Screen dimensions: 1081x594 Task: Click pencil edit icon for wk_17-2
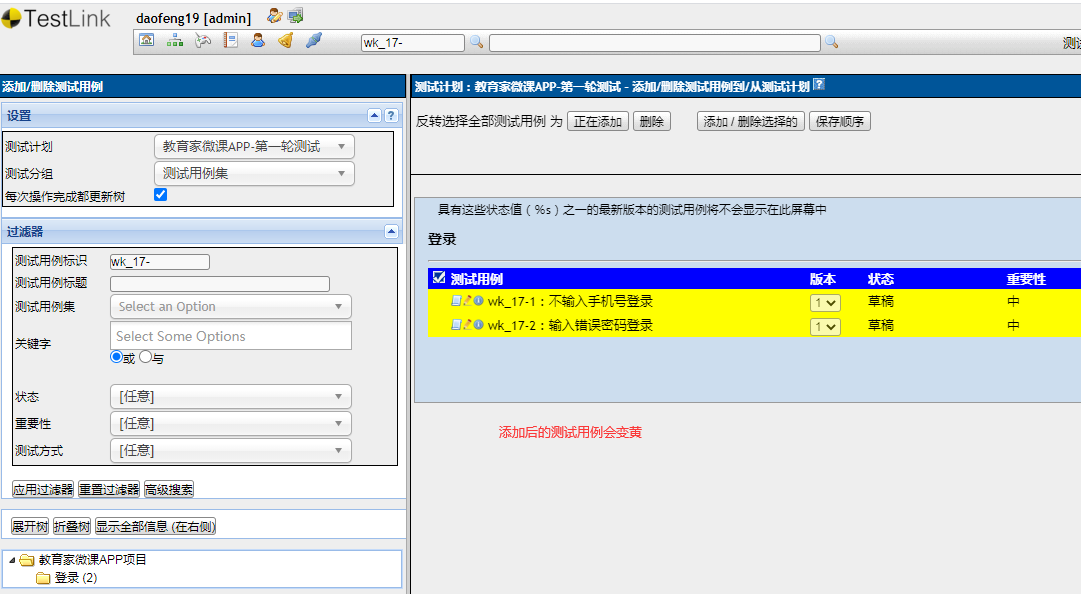[x=467, y=325]
